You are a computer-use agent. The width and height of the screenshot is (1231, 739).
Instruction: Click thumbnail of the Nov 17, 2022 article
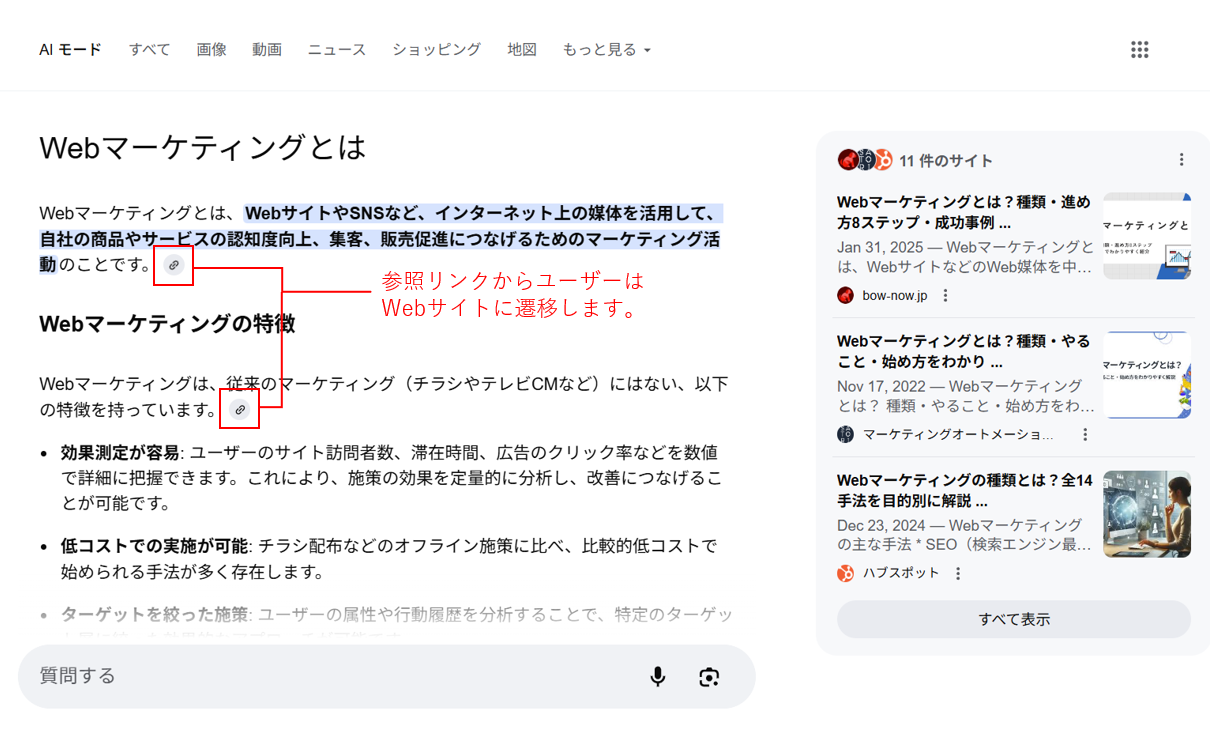(x=1147, y=375)
